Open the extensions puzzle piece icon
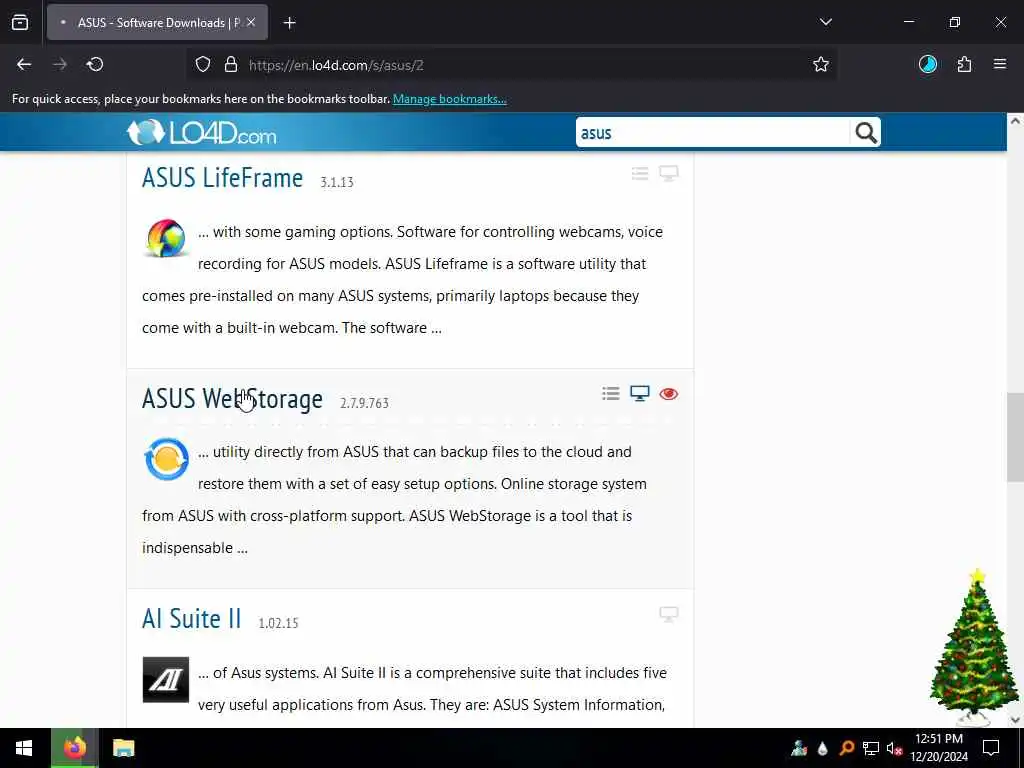1024x768 pixels. (x=965, y=64)
